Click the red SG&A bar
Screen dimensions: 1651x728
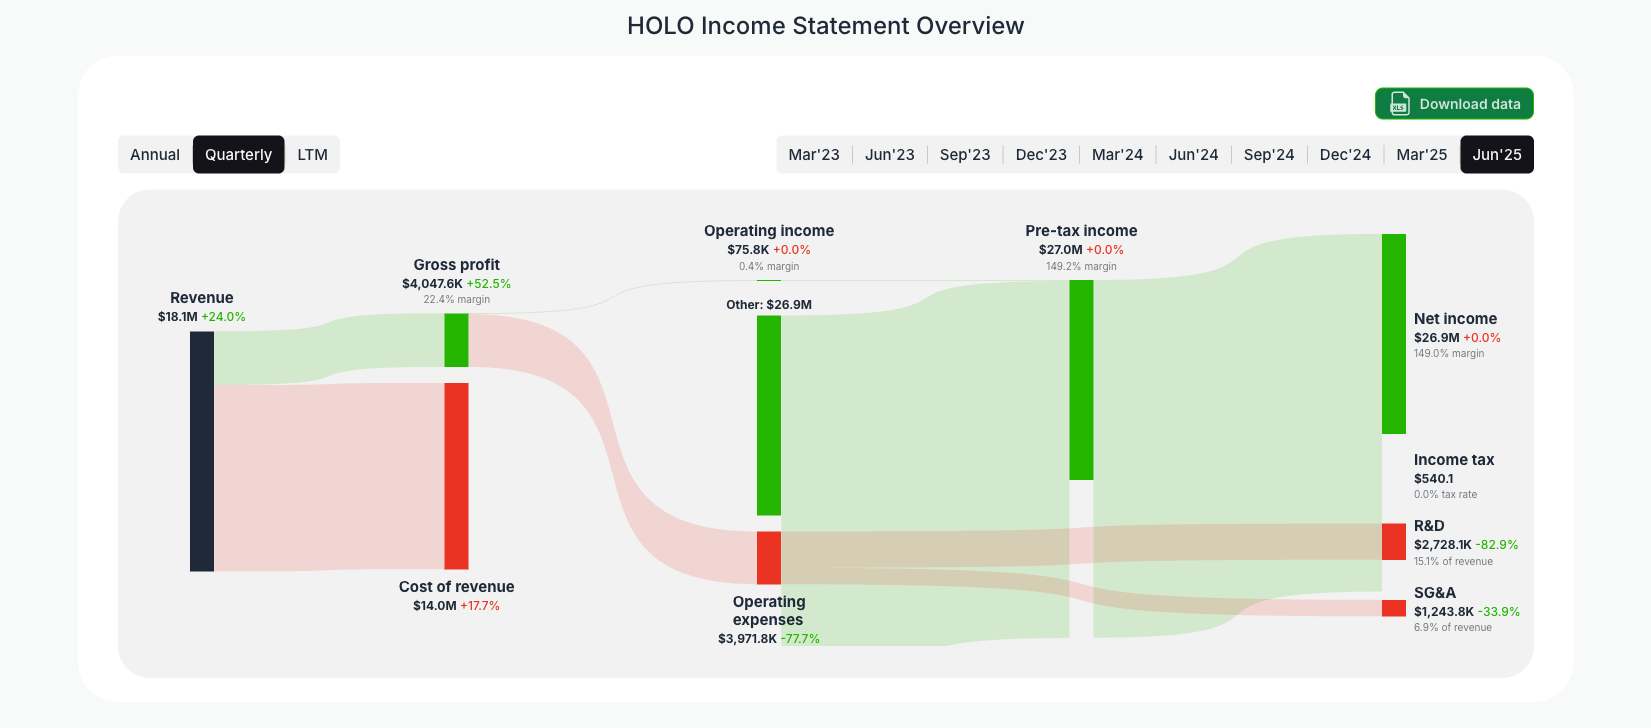click(1394, 608)
